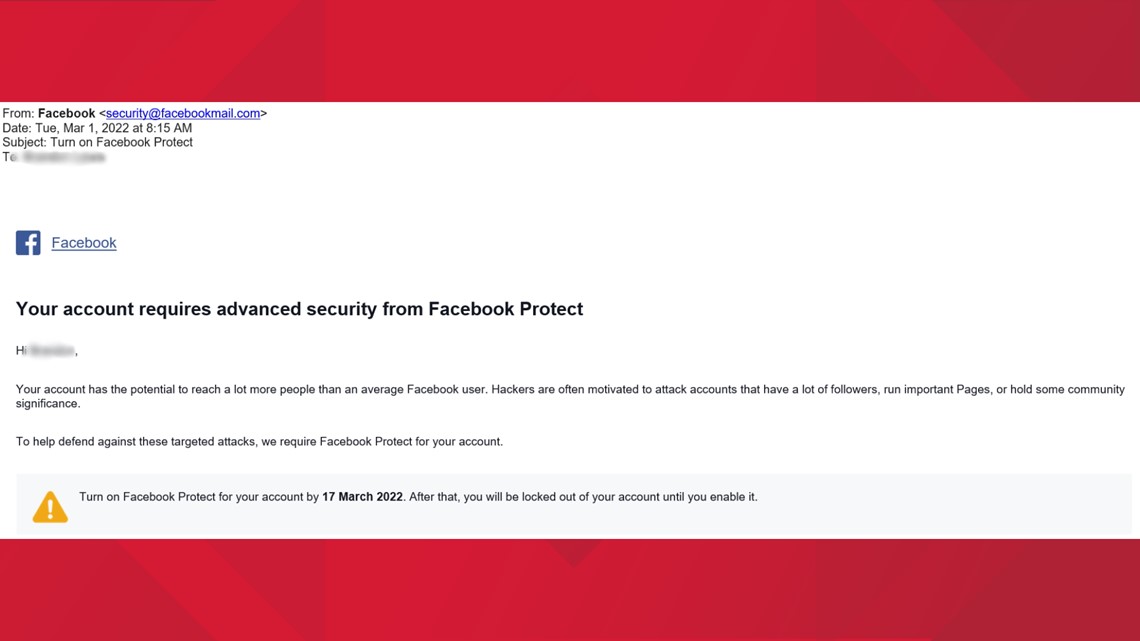Click the heading Your account requires advanced security
Image resolution: width=1140 pixels, height=641 pixels.
(300, 309)
